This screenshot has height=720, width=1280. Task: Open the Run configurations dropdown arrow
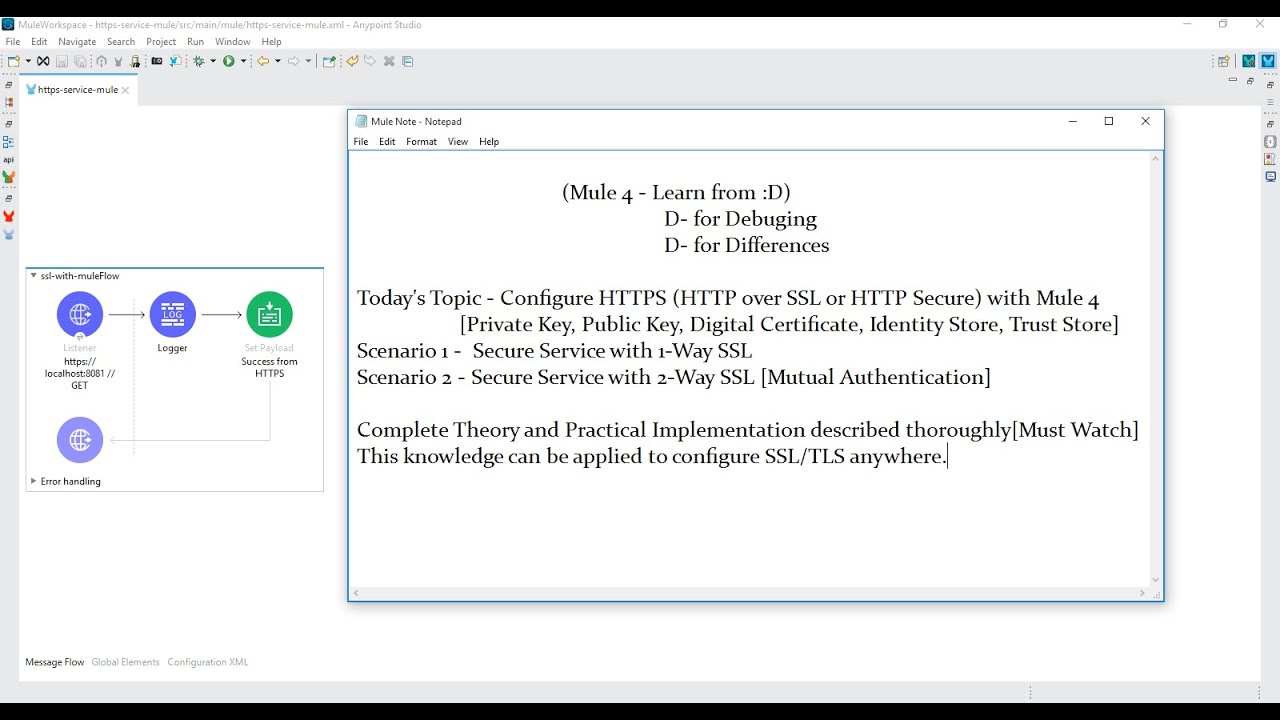(243, 61)
